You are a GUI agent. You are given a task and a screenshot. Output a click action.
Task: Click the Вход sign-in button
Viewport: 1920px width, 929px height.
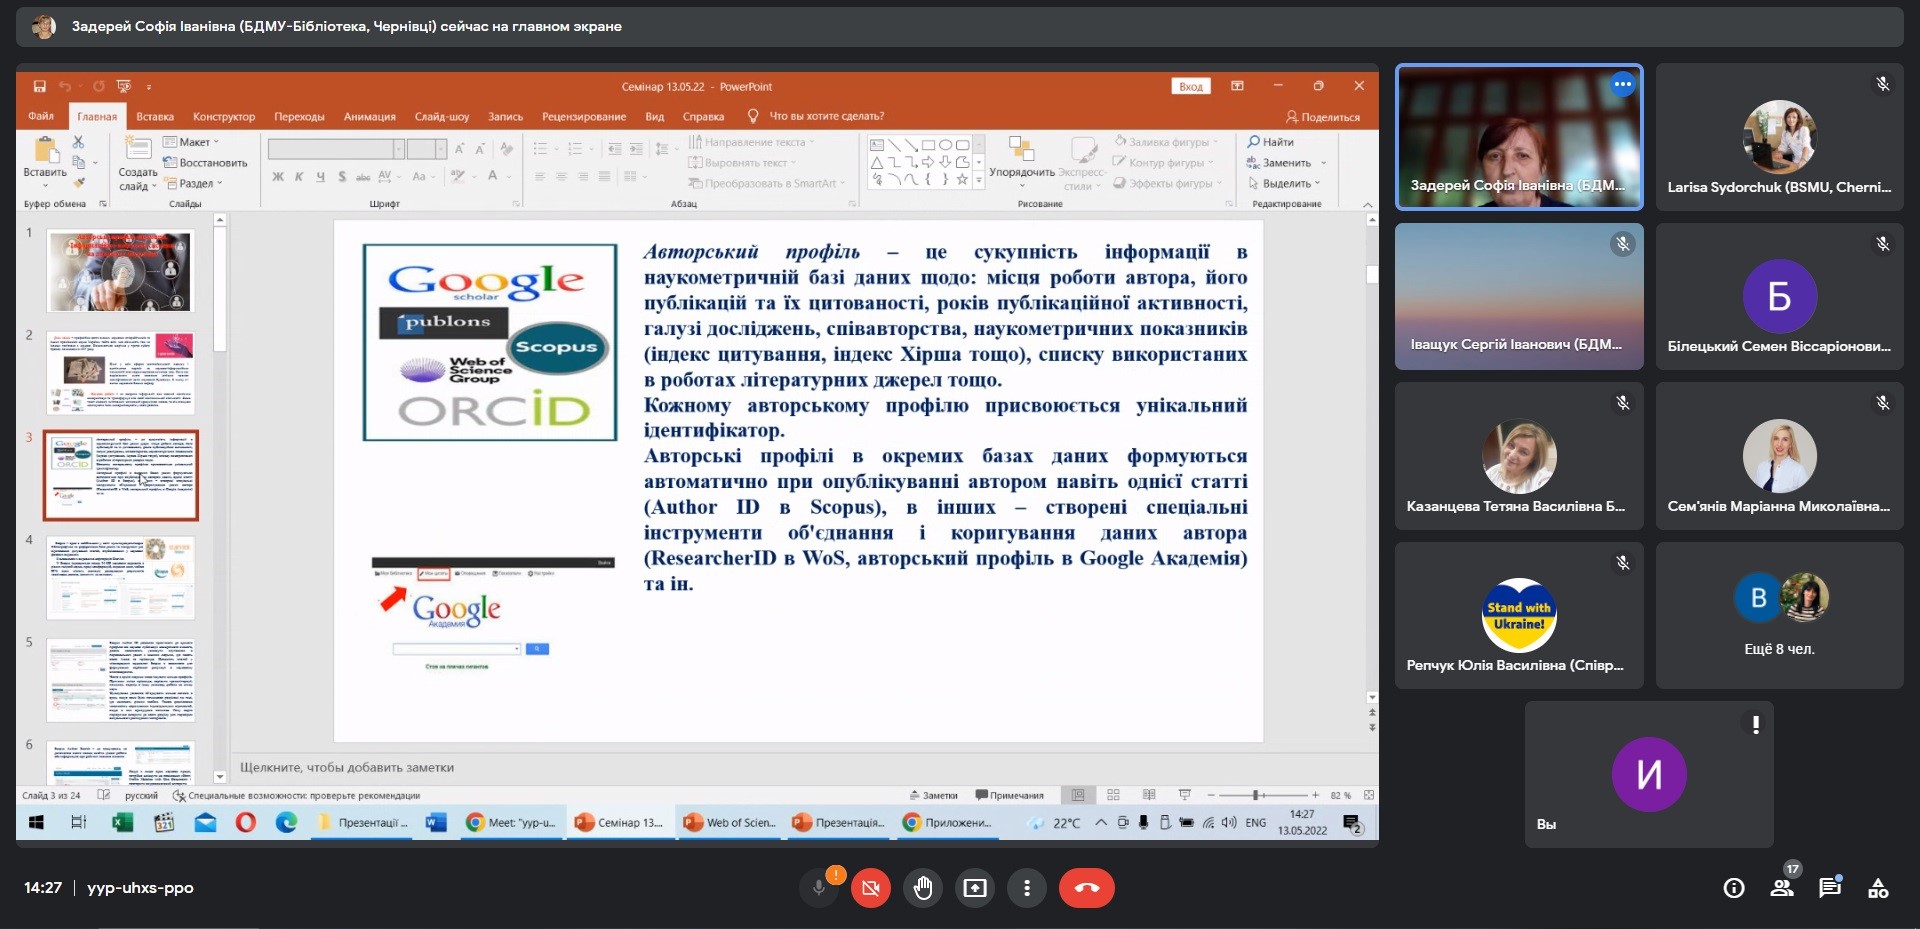pyautogui.click(x=1191, y=86)
